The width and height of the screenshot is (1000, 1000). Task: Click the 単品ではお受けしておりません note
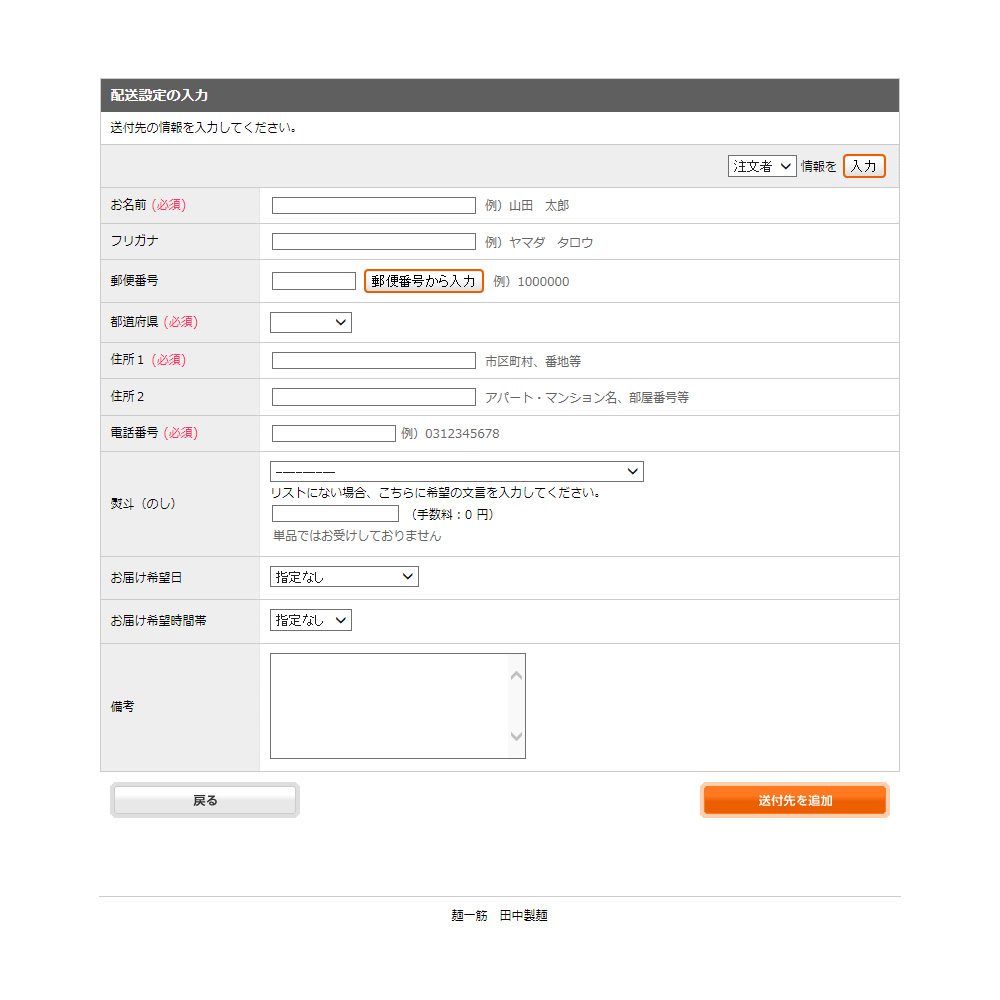point(357,536)
